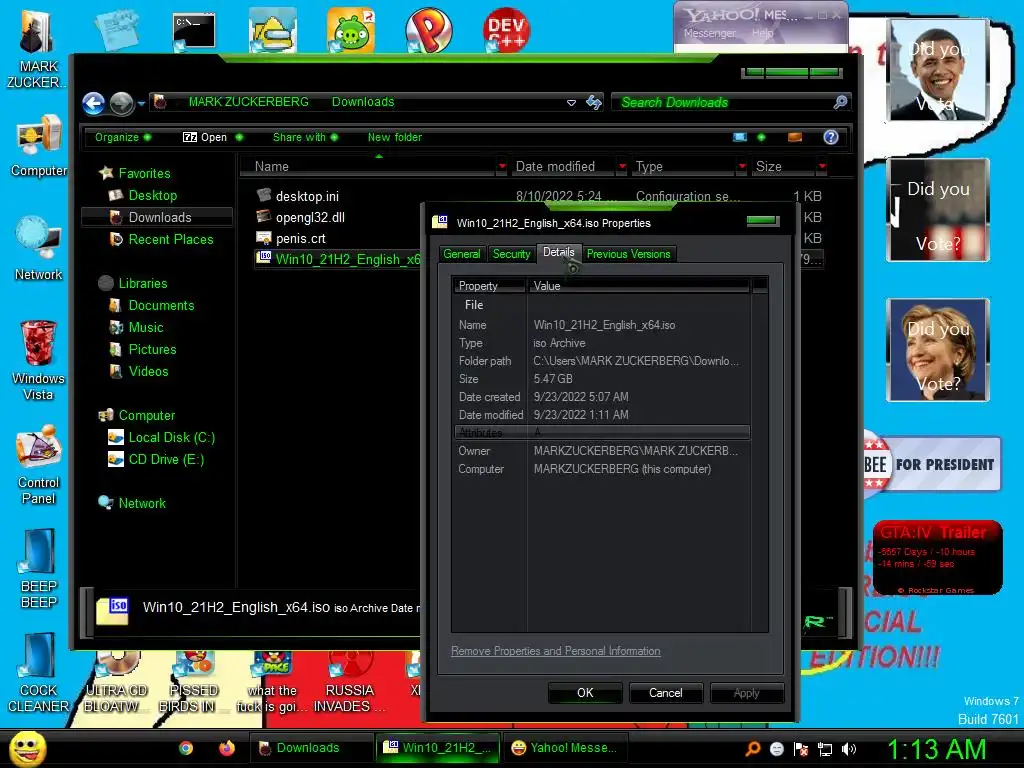This screenshot has width=1024, height=768.
Task: Open the Share with dropdown
Action: pos(305,137)
